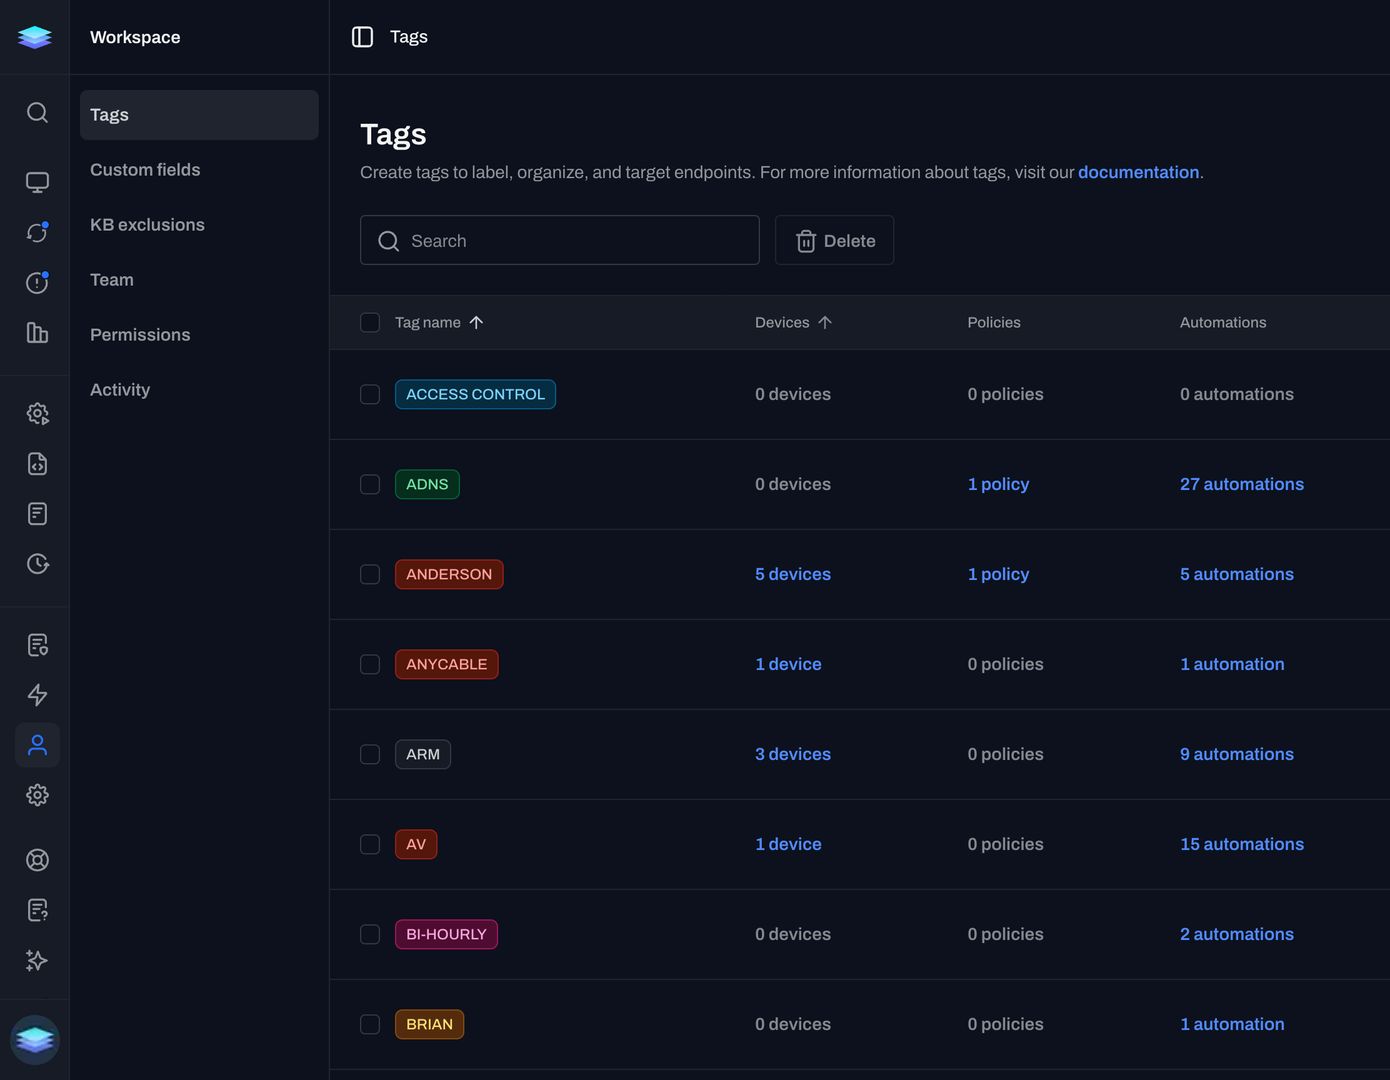1390x1080 pixels.
Task: Open BI-HOURLY 2 automations link
Action: coord(1237,934)
